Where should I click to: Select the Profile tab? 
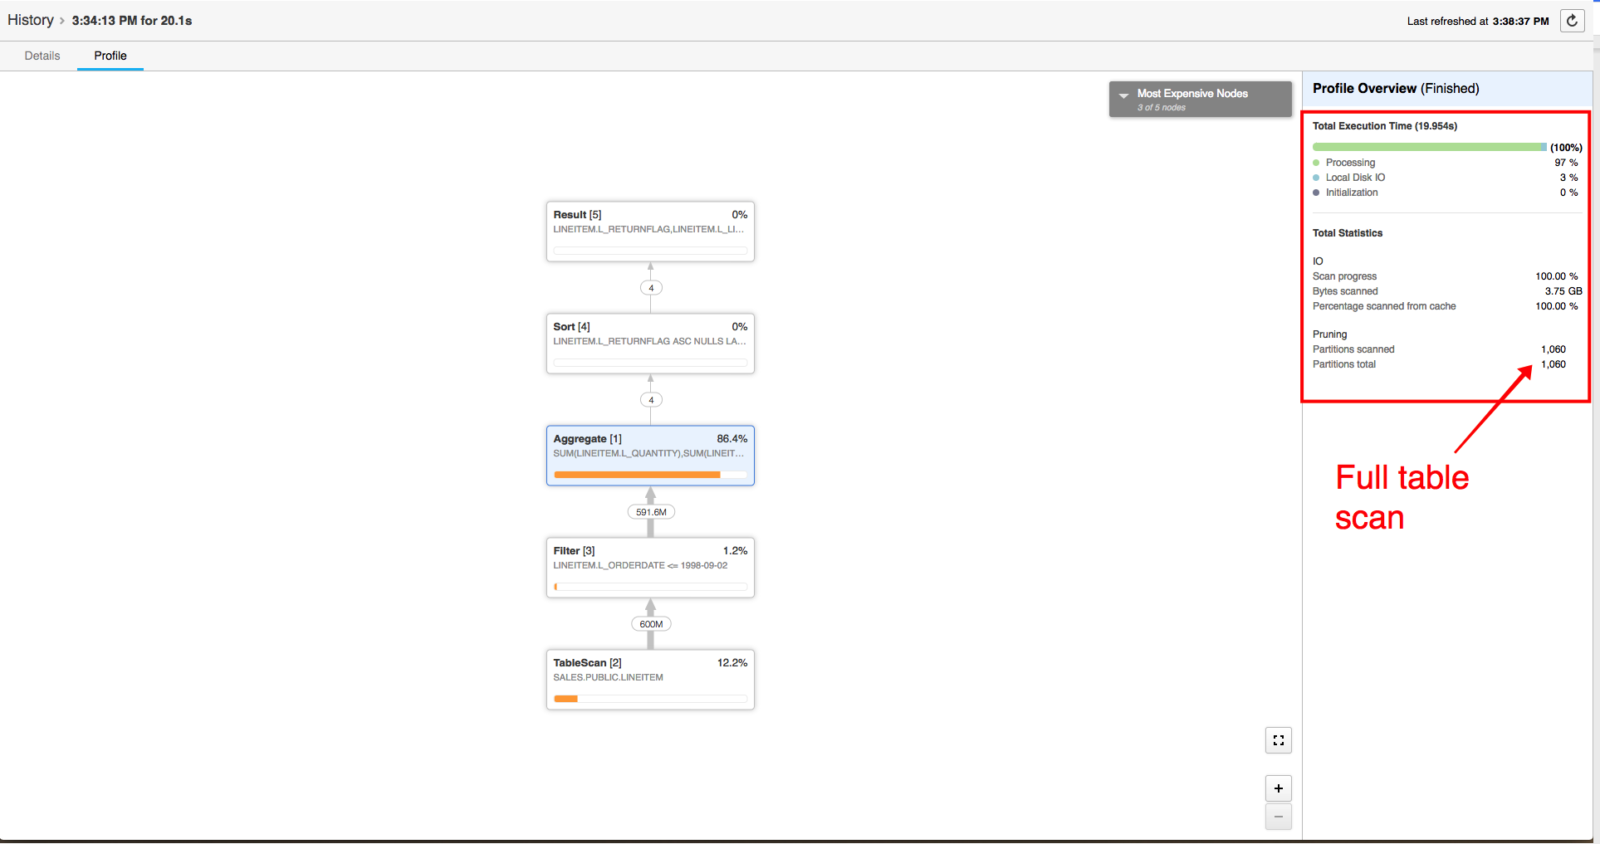[x=110, y=56]
